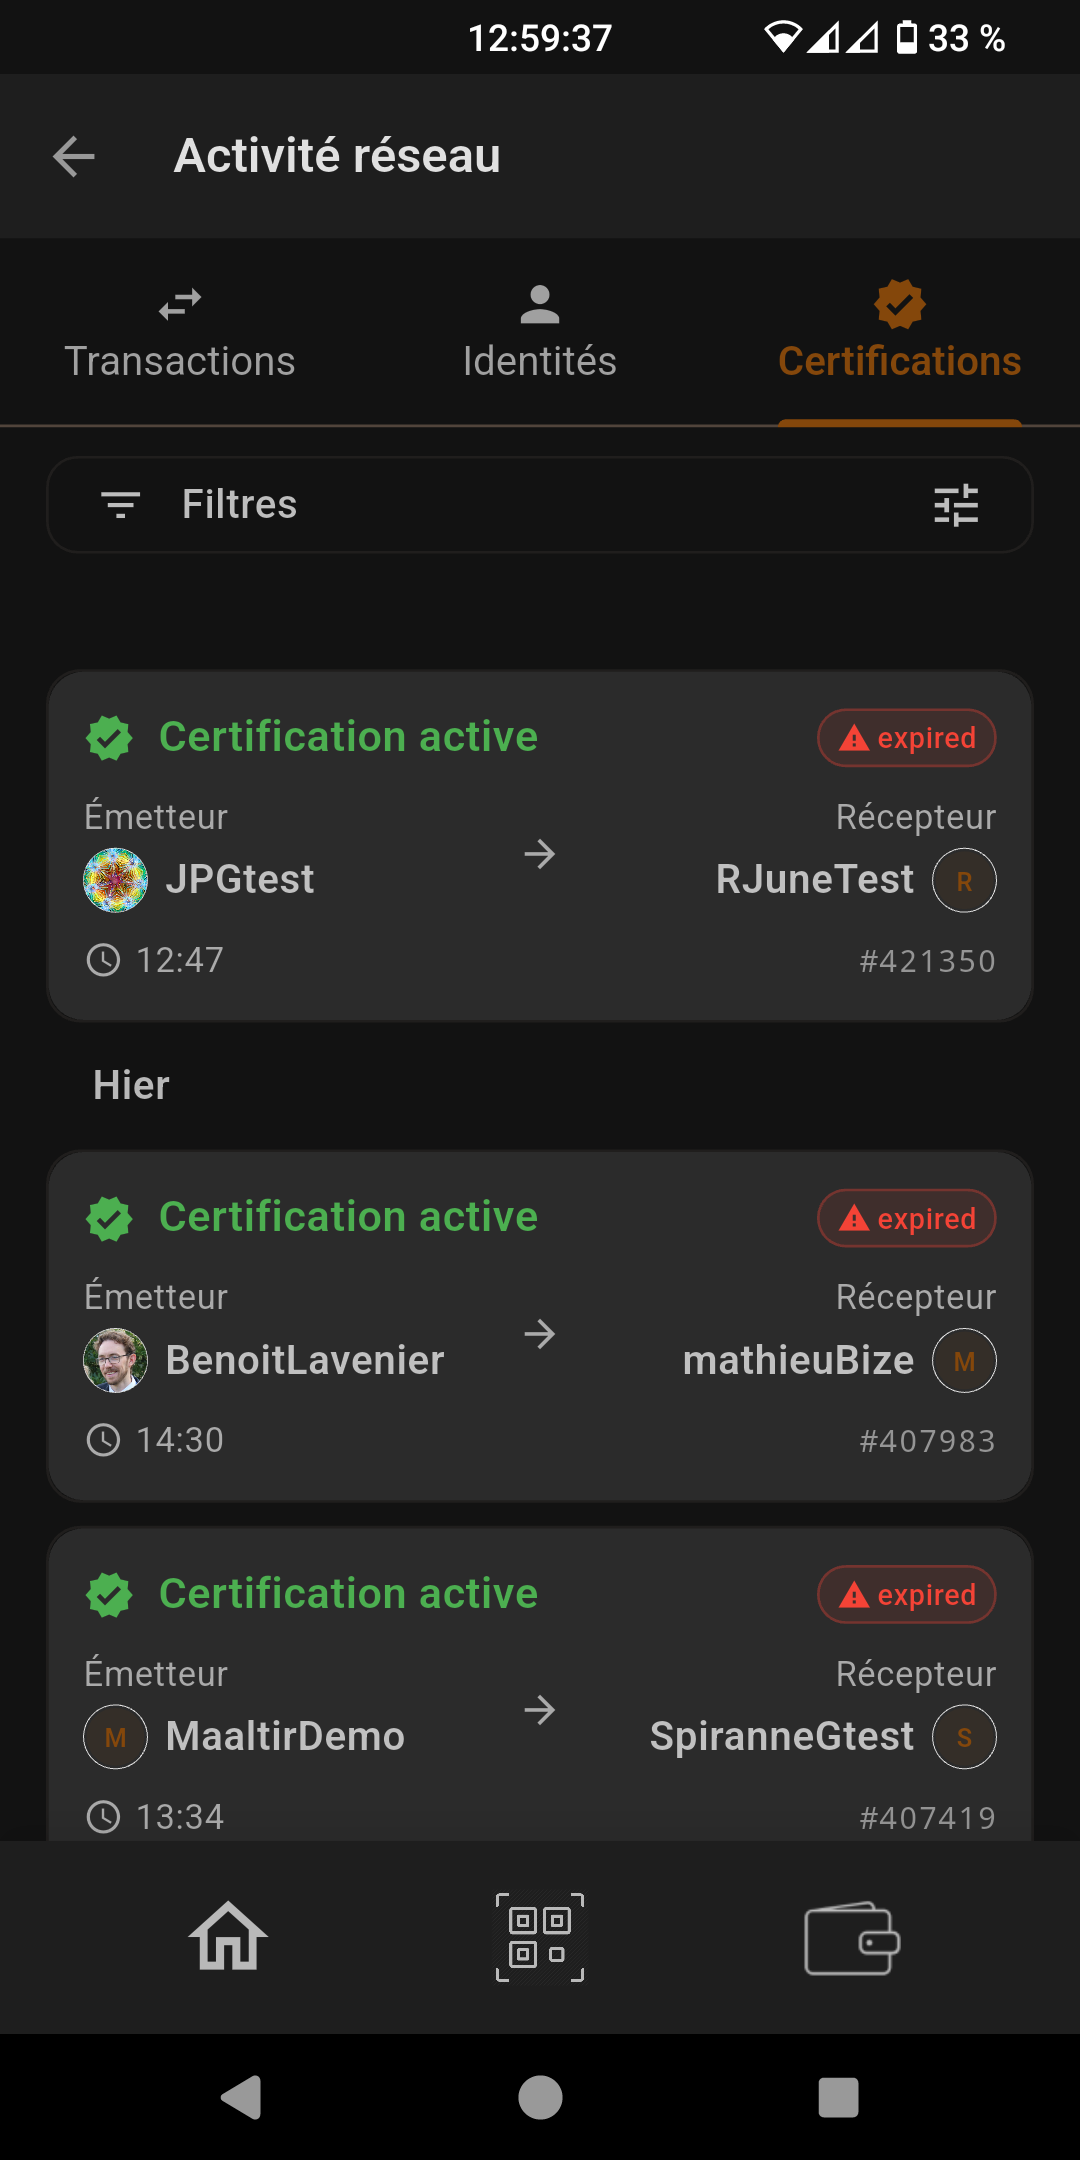Tap the R avatar next to RJuneTest
The height and width of the screenshot is (2160, 1080).
tap(964, 880)
